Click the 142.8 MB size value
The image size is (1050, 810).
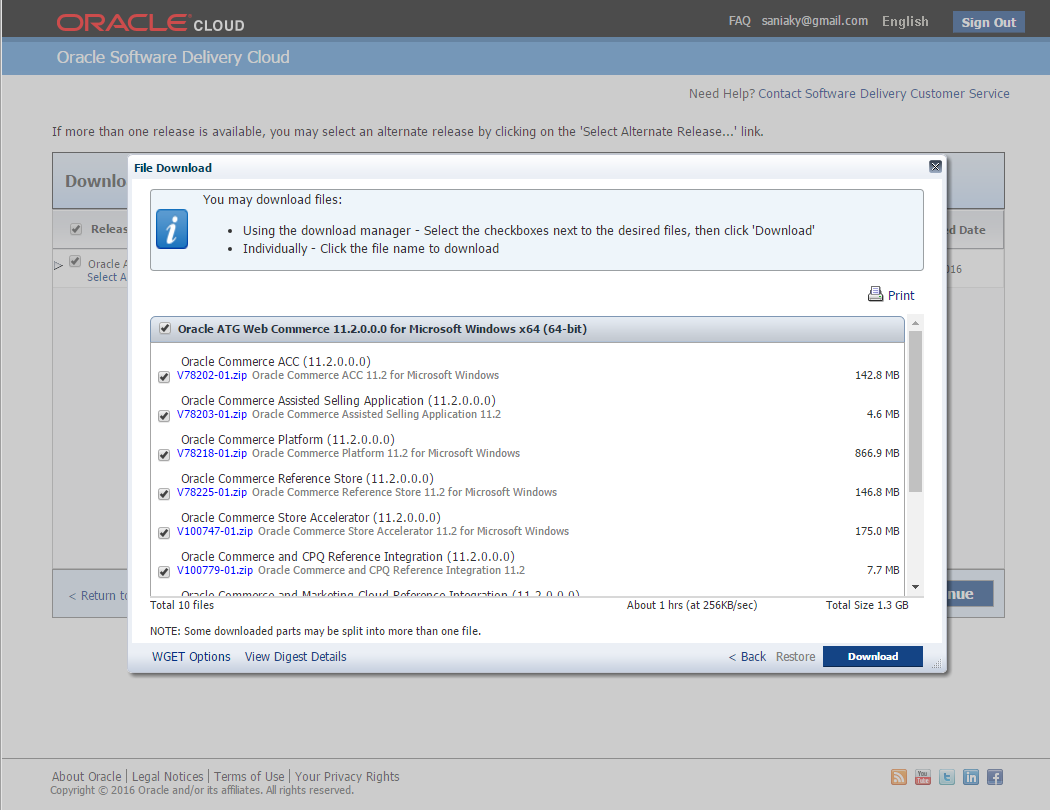pos(877,376)
